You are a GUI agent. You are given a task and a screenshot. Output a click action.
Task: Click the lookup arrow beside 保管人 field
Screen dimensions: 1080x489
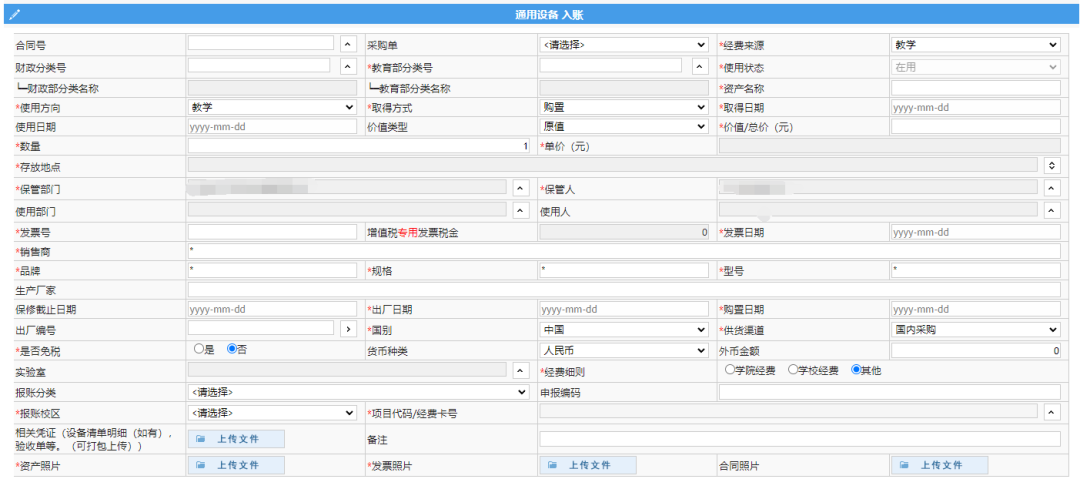click(x=1051, y=187)
